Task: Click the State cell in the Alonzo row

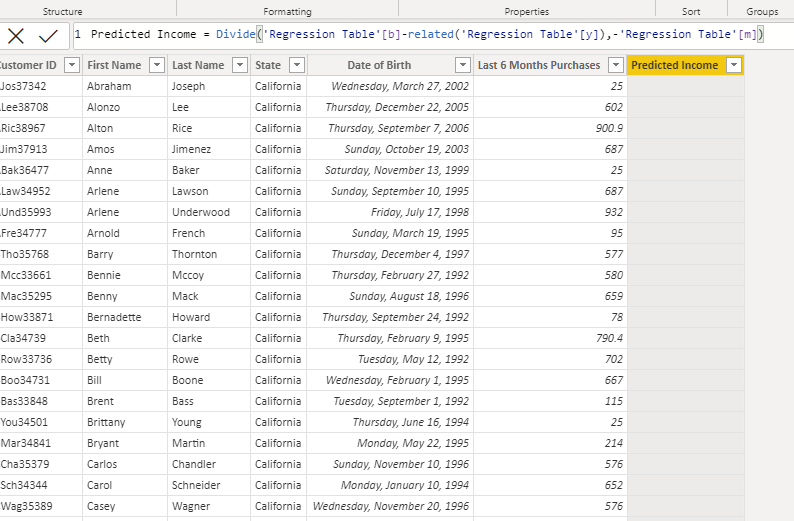Action: click(278, 107)
